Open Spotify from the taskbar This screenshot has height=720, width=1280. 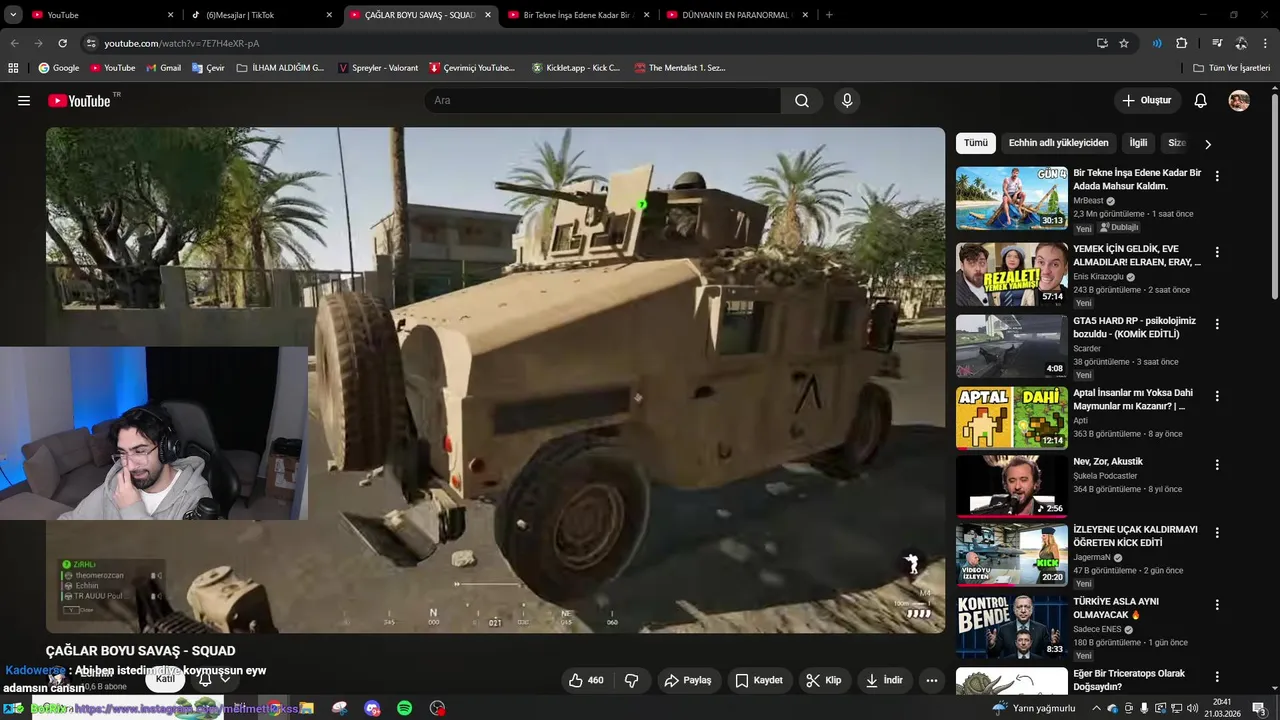(x=404, y=708)
